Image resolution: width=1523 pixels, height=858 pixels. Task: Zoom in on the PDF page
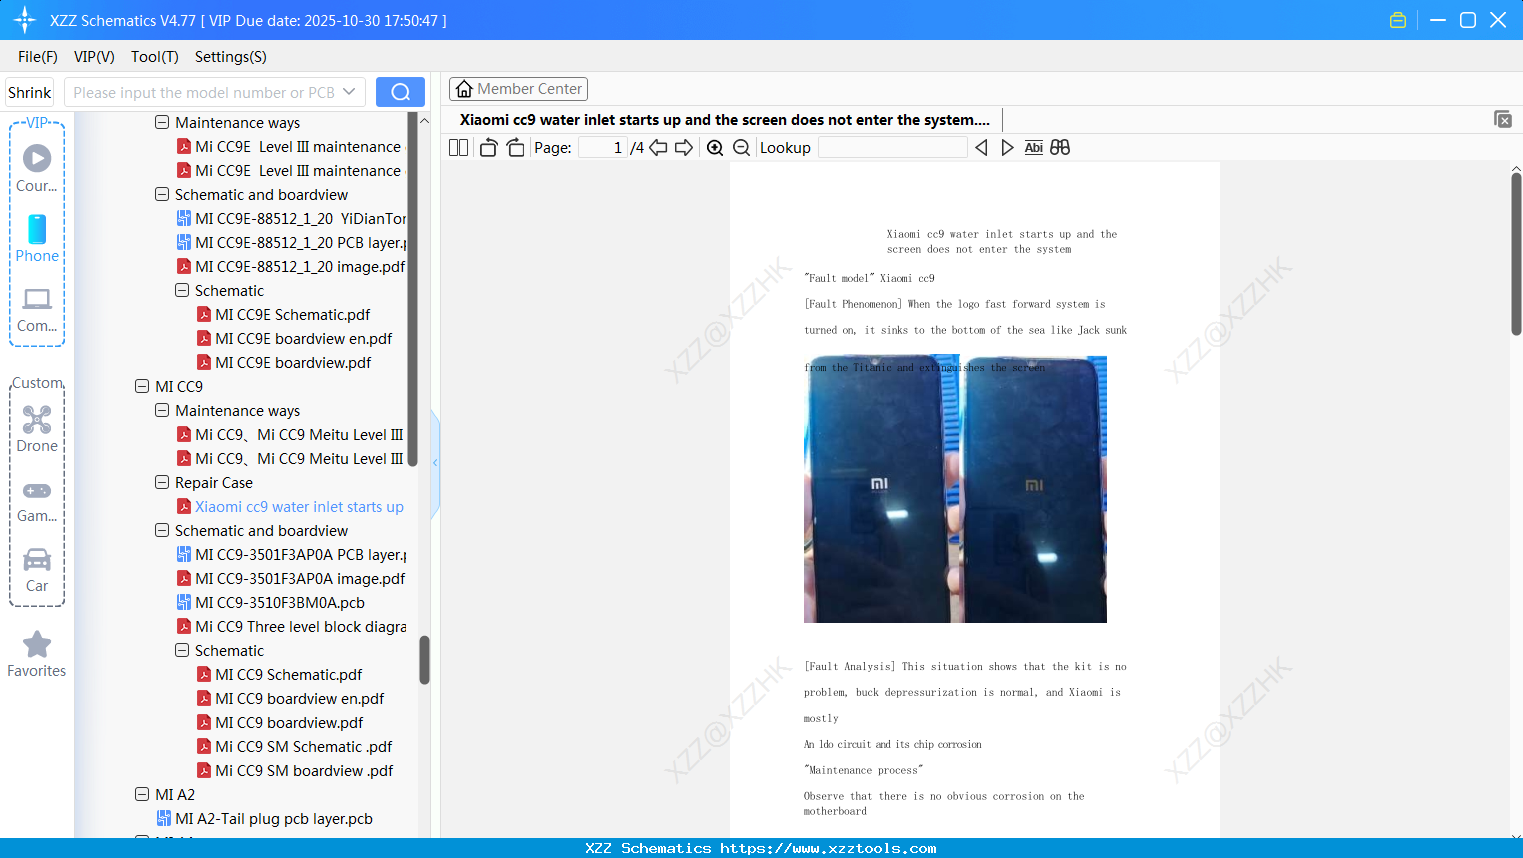(715, 147)
